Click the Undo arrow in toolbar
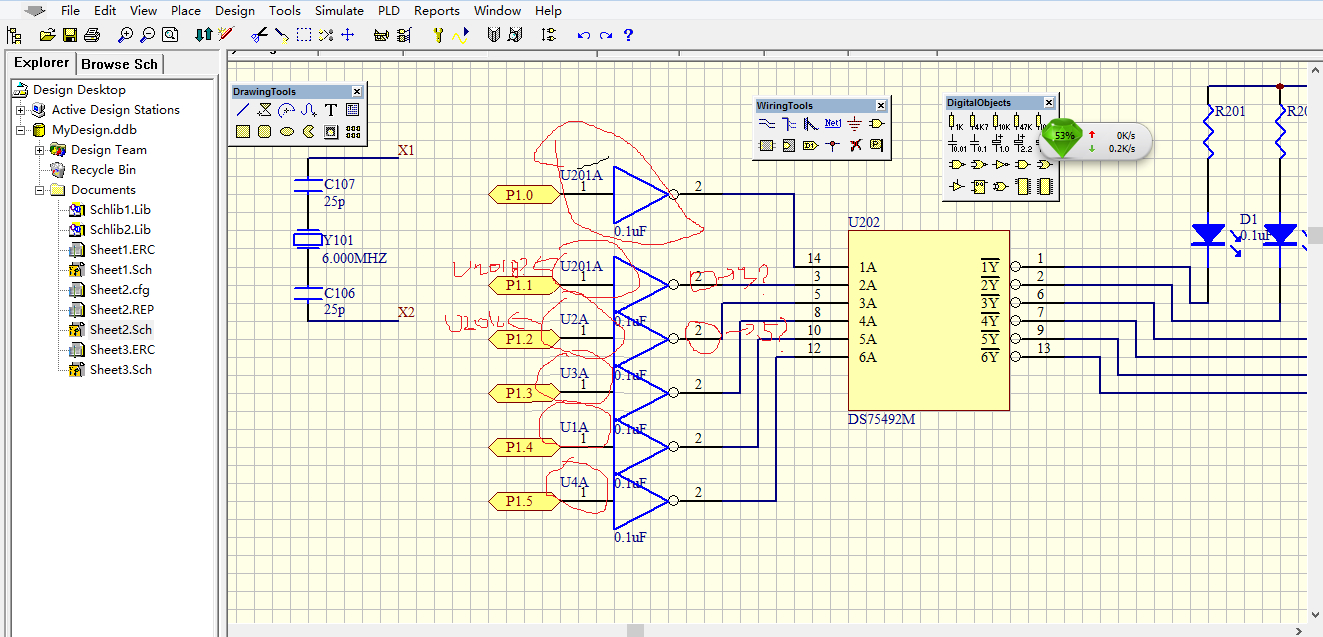The width and height of the screenshot is (1323, 637). [584, 35]
